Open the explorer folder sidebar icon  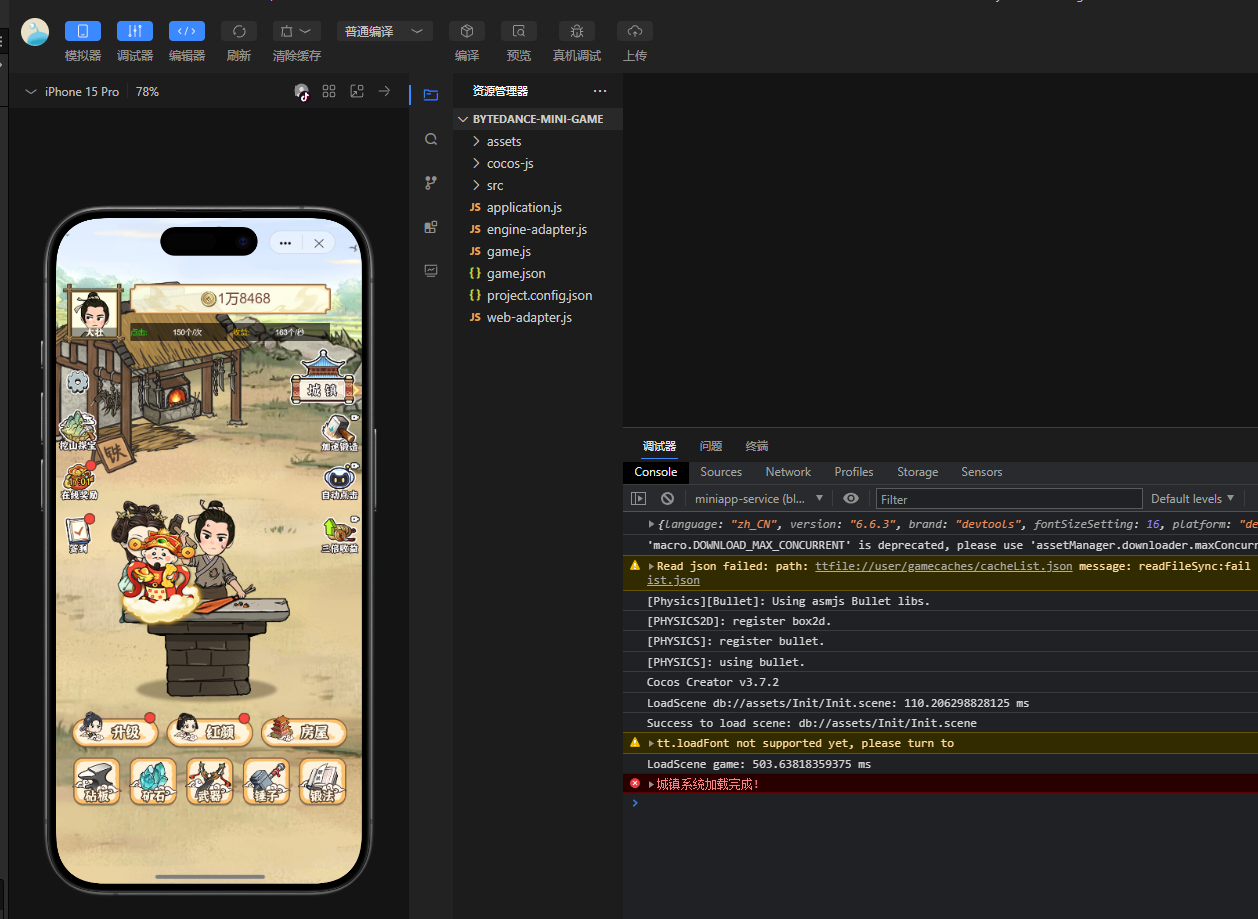[x=431, y=95]
